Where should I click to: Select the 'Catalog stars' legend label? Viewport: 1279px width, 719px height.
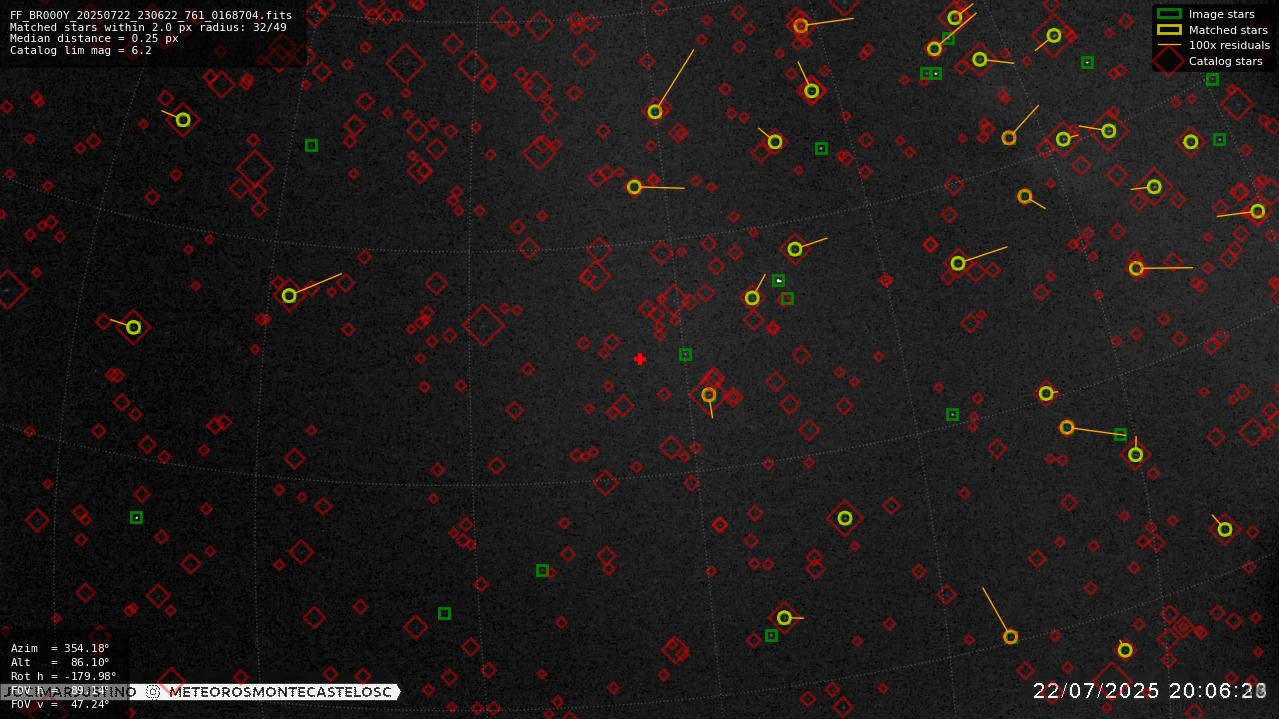click(x=1225, y=61)
